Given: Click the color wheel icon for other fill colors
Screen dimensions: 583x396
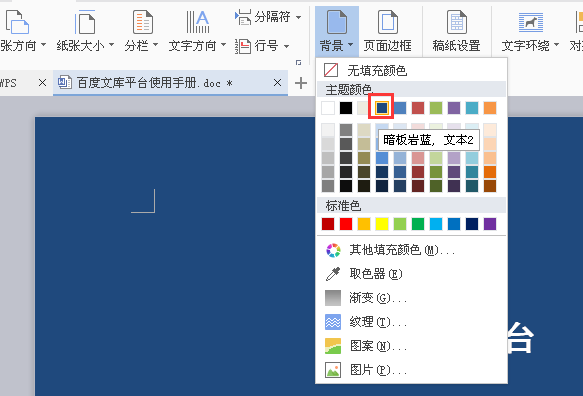Looking at the screenshot, I should pyautogui.click(x=333, y=250).
